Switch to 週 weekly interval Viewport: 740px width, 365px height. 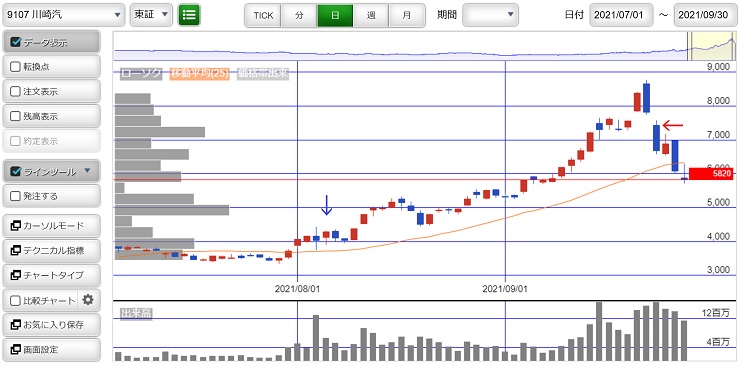(371, 16)
